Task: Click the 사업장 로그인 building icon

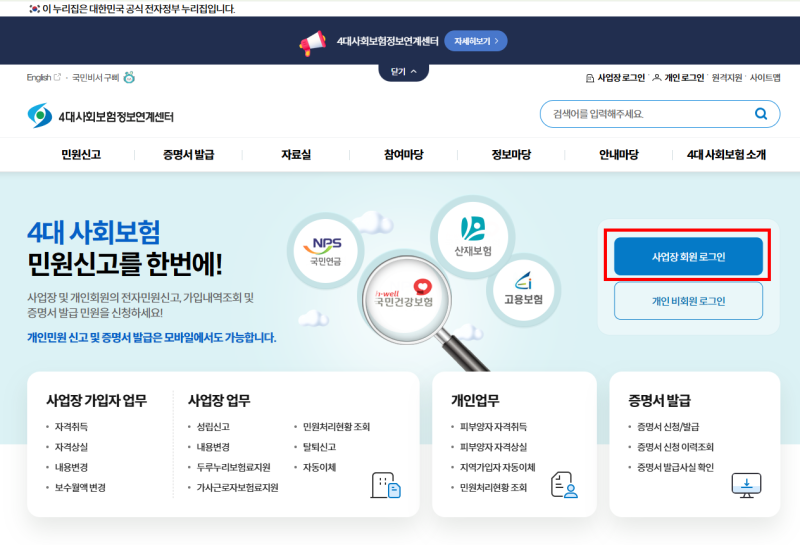Action: [590, 78]
